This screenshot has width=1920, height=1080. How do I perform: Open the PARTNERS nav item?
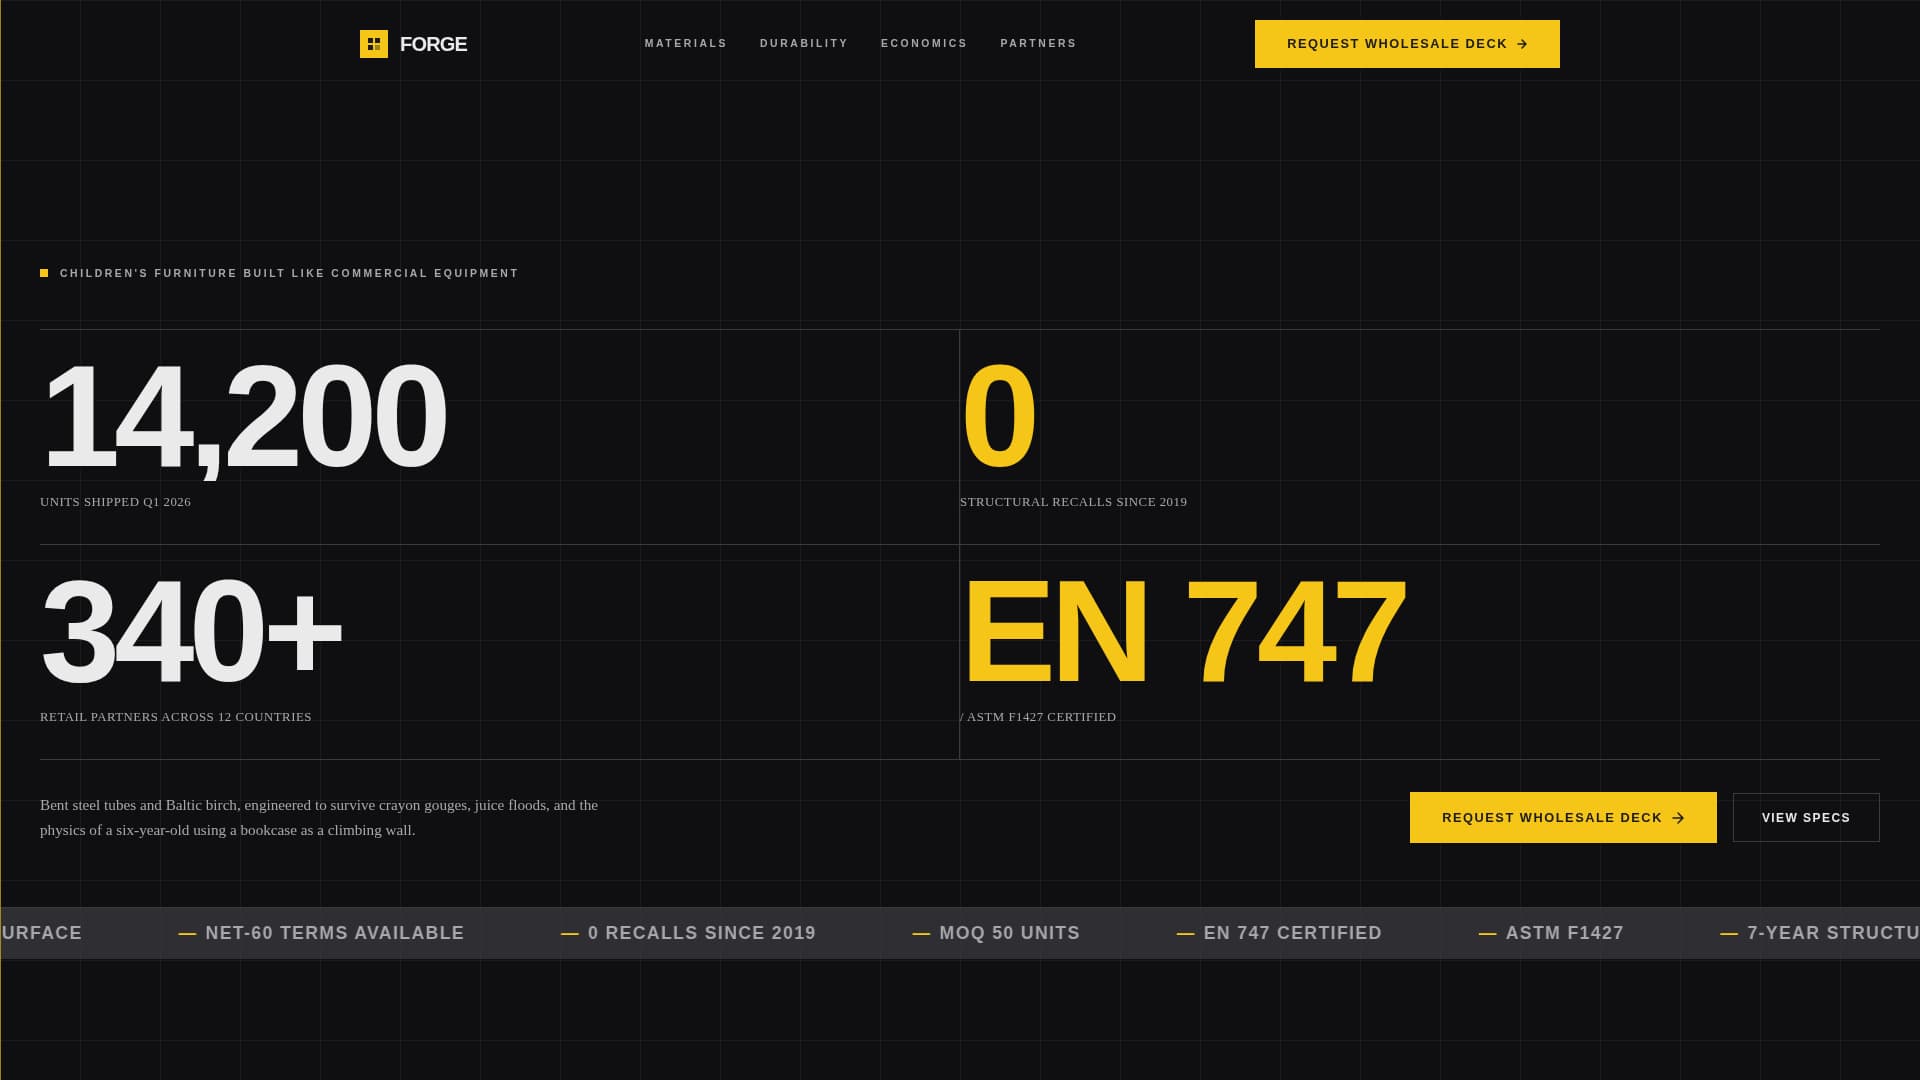click(x=1039, y=44)
